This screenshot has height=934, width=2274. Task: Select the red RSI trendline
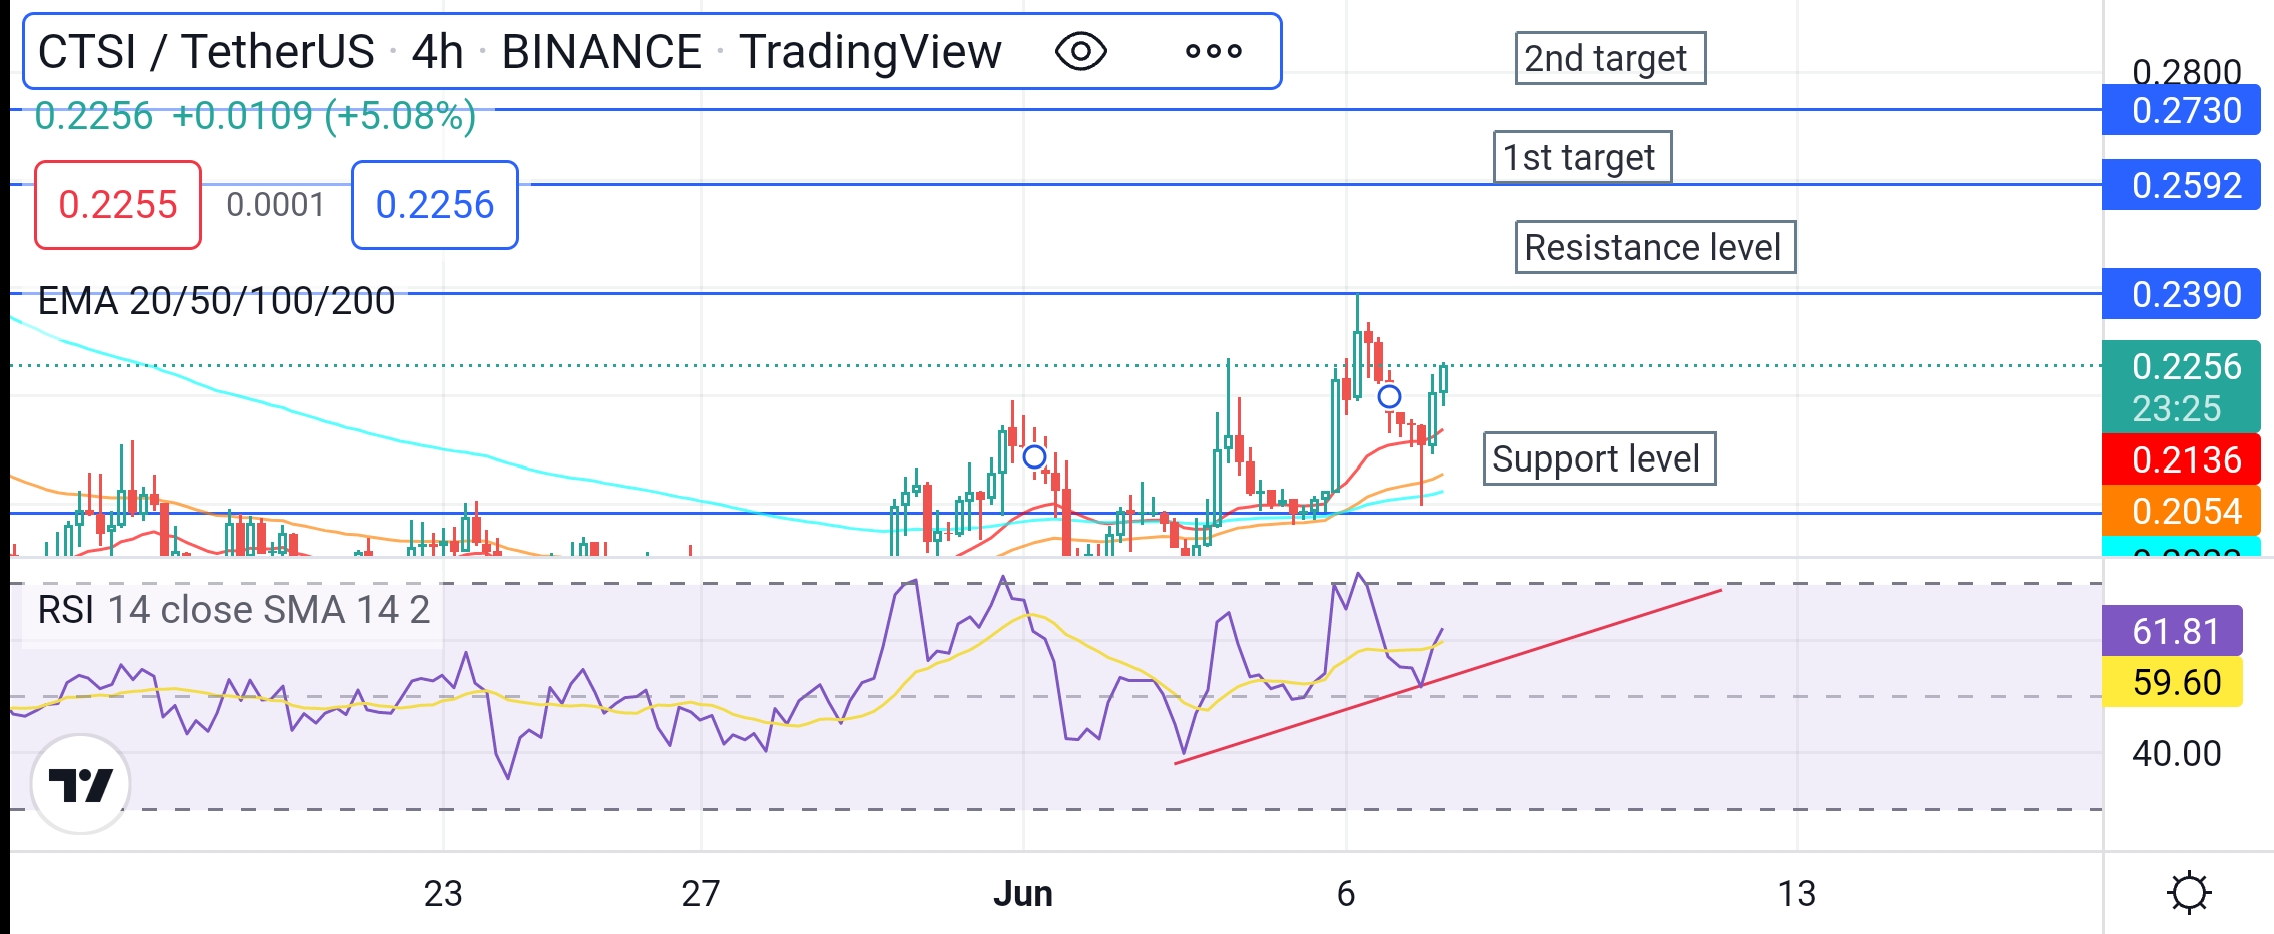[x=1448, y=677]
